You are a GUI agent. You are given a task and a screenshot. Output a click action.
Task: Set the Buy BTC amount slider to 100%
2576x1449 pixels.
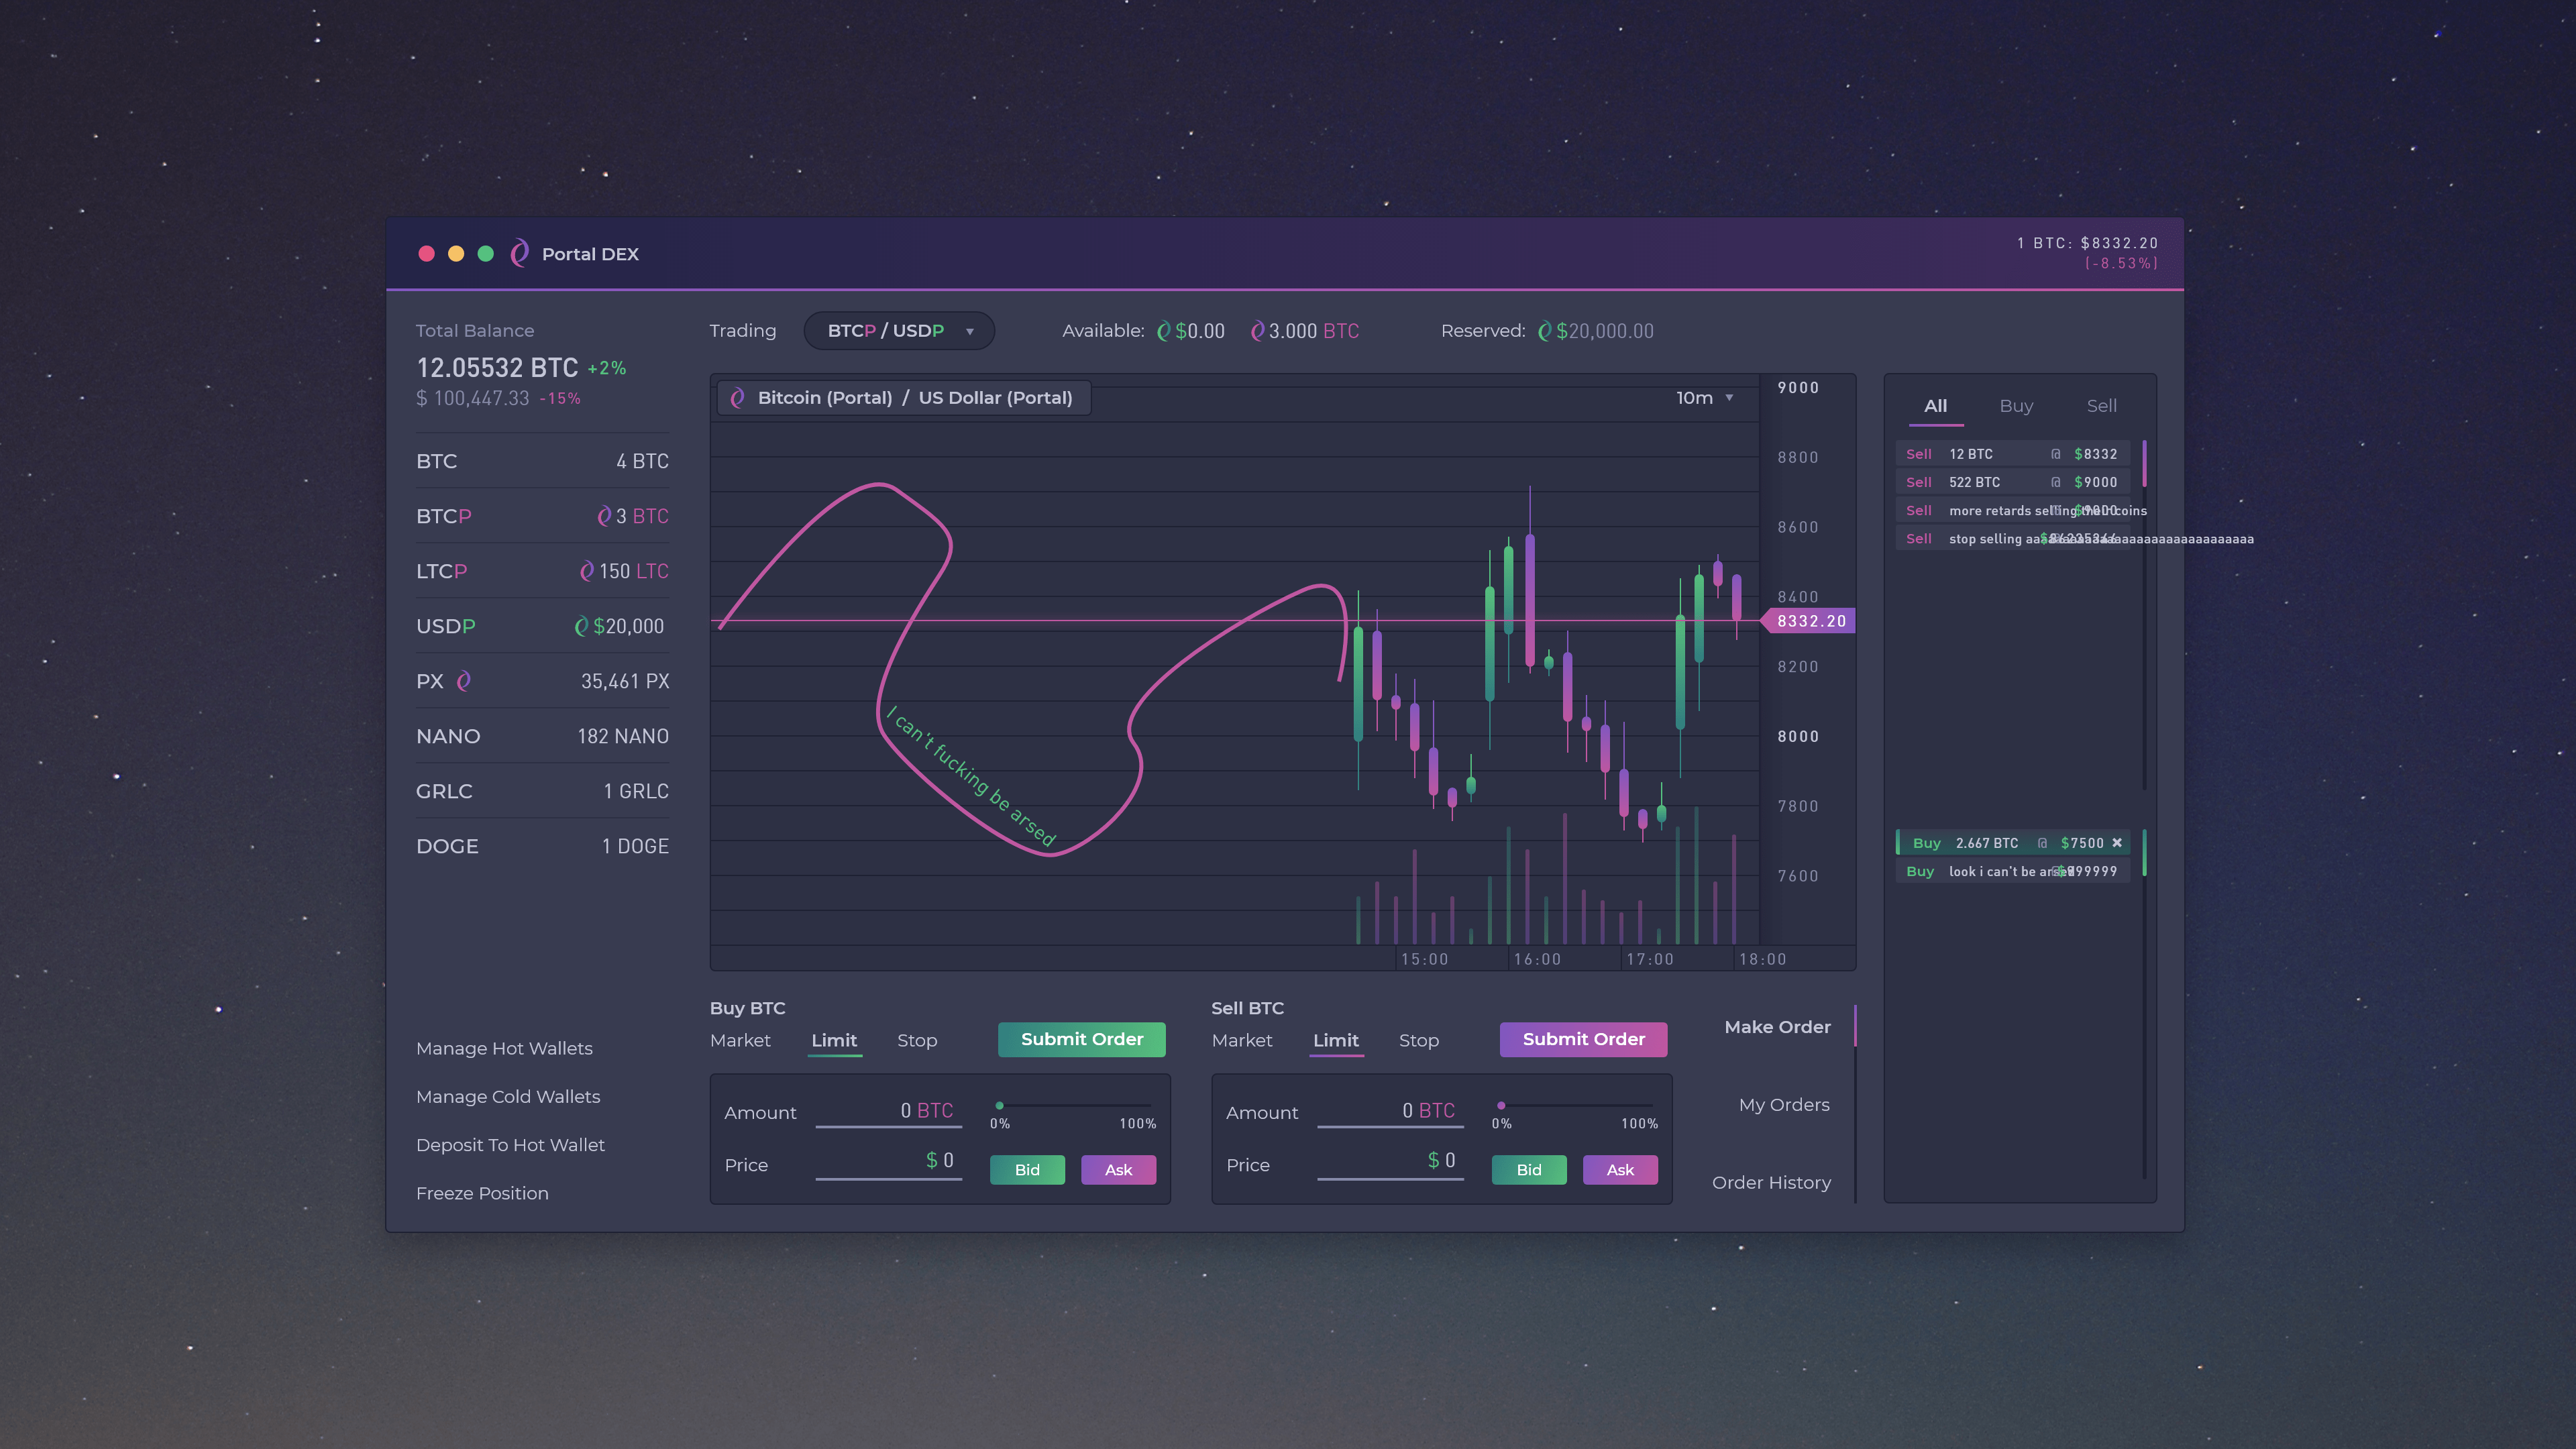pos(1152,1106)
